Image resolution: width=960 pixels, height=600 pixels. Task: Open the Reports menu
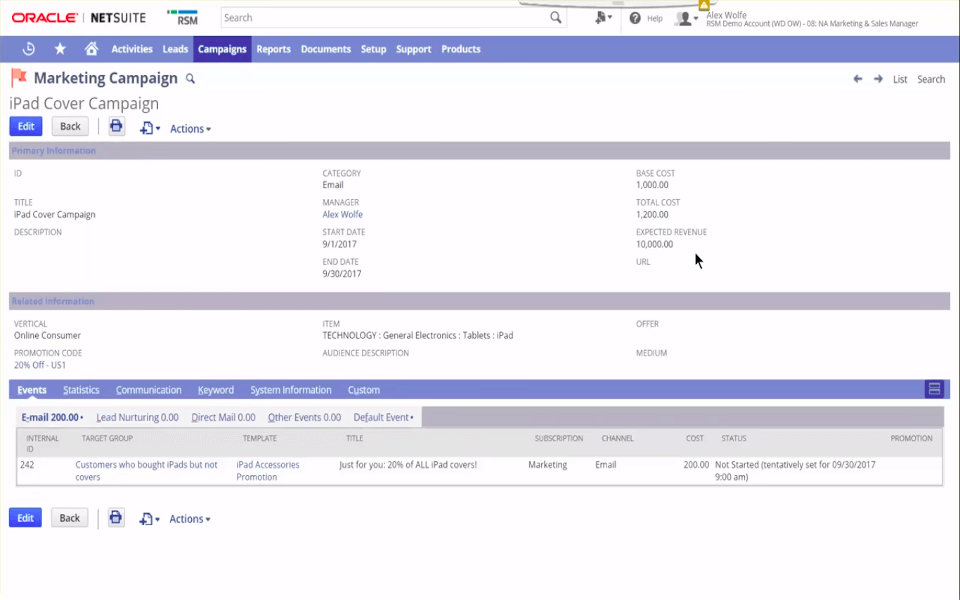coord(273,49)
